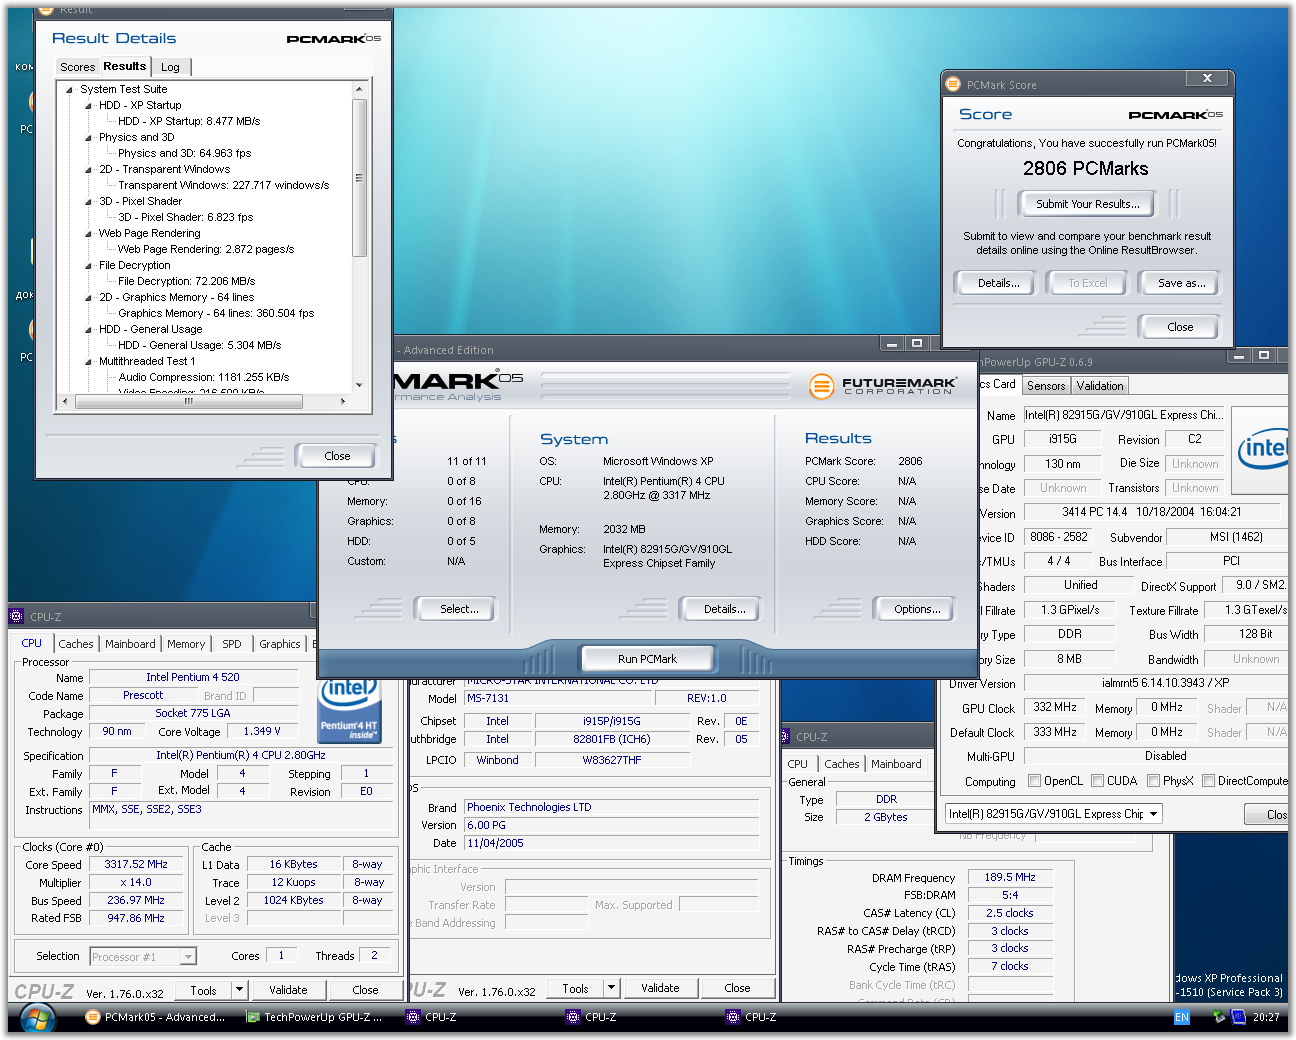Open GPU selection dropdown in GPU-Z

click(1153, 814)
